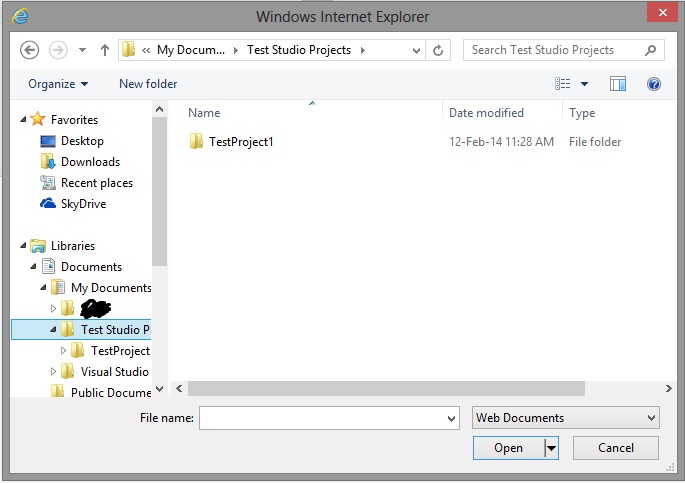
Task: Select My Documents folder
Action: point(111,287)
